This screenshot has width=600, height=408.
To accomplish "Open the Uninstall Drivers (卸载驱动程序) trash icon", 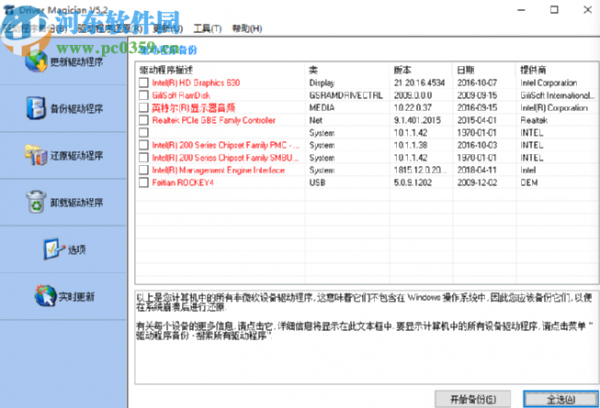I will click(x=33, y=202).
